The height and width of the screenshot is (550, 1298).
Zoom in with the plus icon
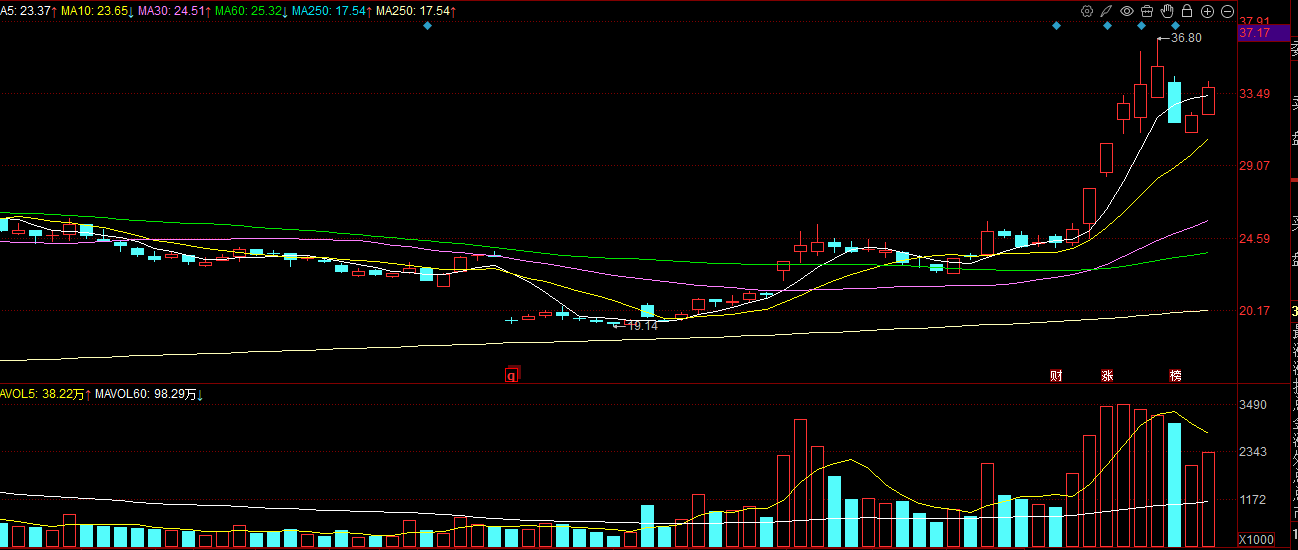click(1207, 11)
